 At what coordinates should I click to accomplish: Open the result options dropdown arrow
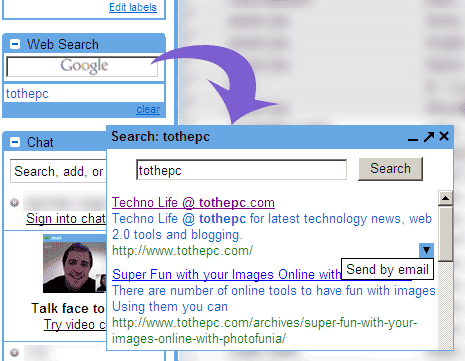tap(426, 250)
